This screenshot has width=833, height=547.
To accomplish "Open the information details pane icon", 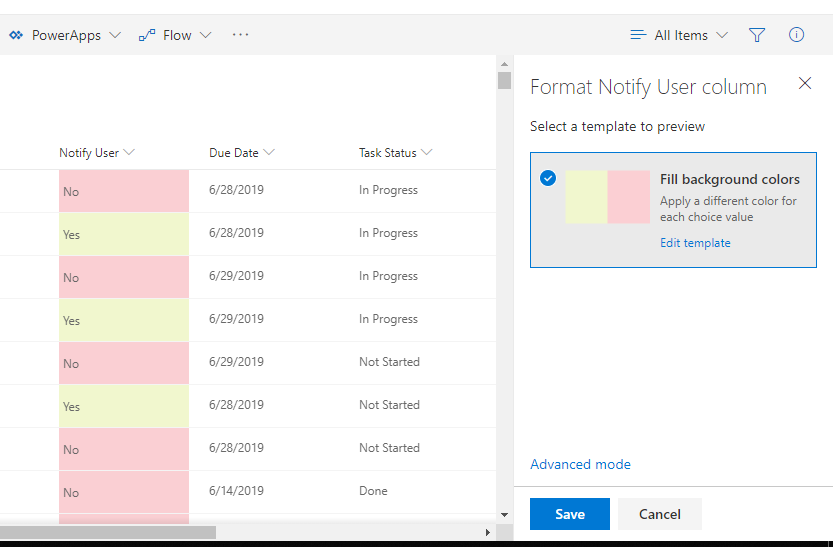I will pyautogui.click(x=796, y=35).
